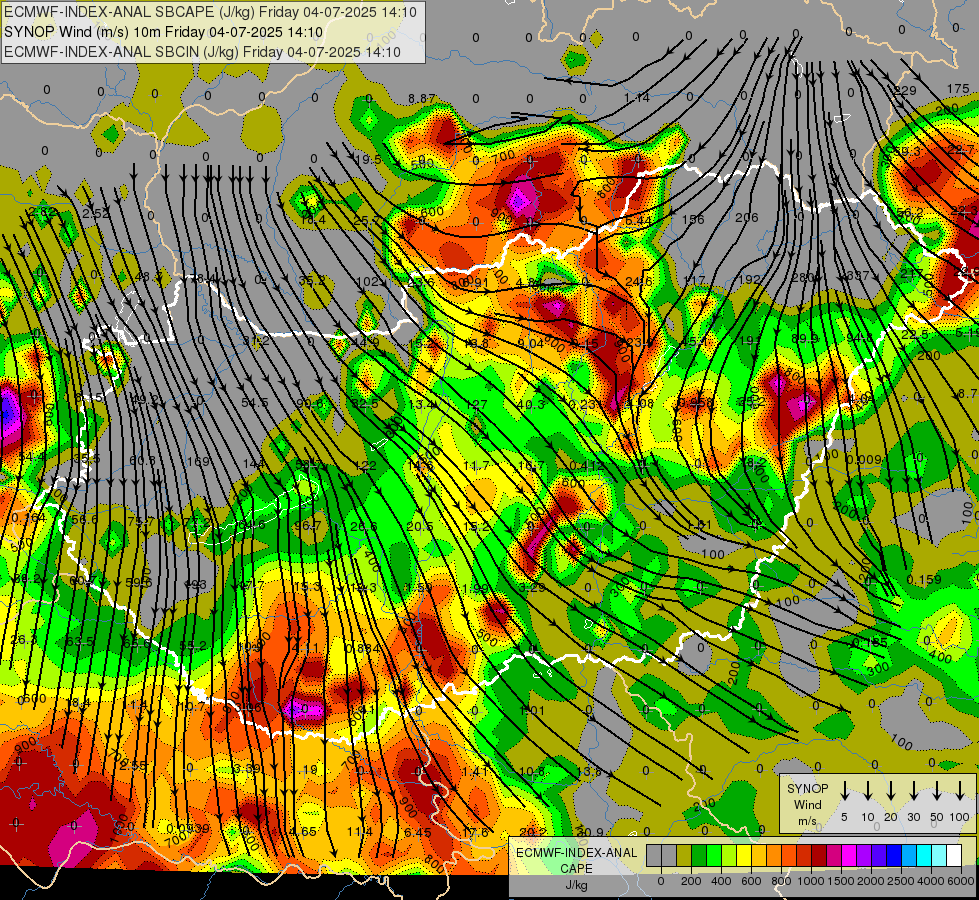Click the SYNOP Wind 10m title line
Viewport: 979px width, 900px height.
(x=163, y=32)
